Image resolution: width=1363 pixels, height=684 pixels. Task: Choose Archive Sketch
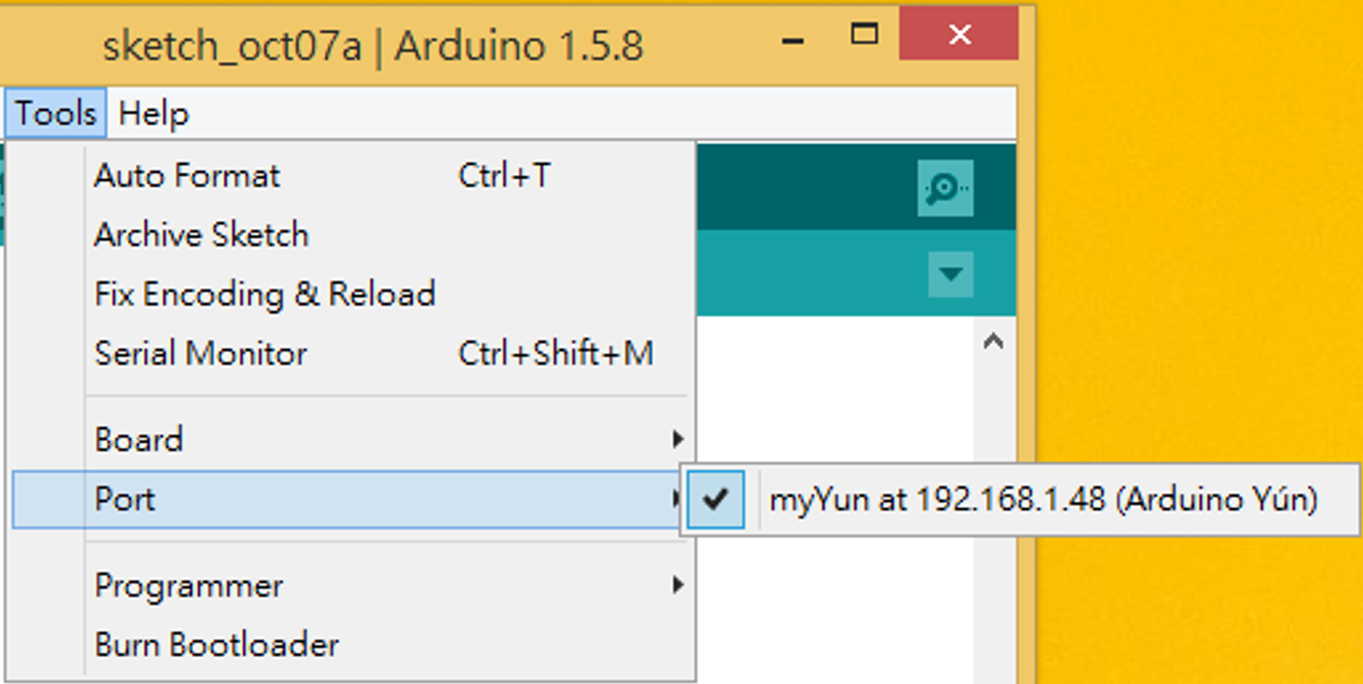click(200, 234)
